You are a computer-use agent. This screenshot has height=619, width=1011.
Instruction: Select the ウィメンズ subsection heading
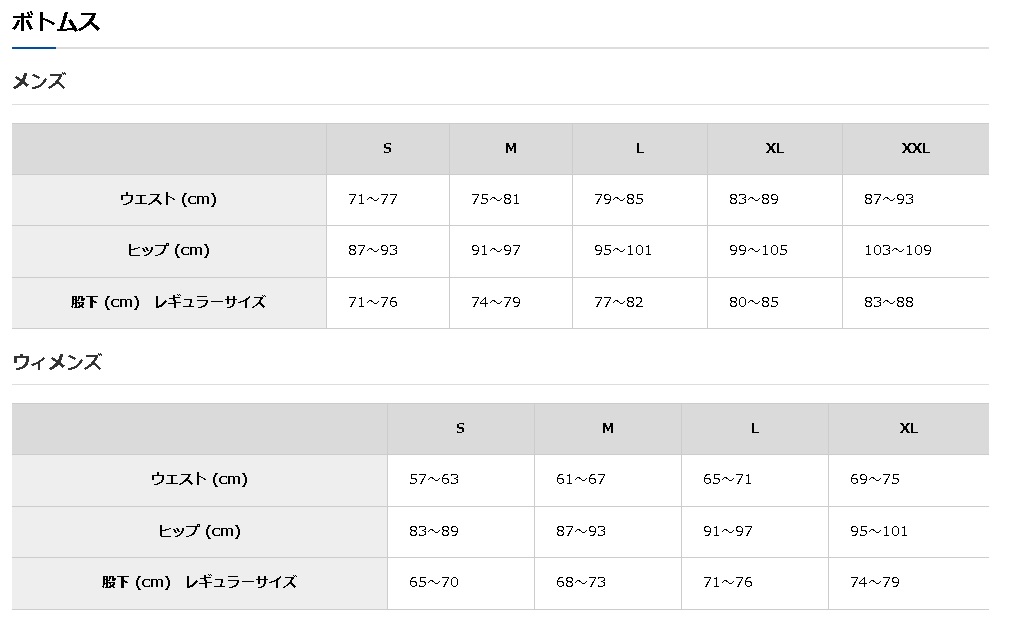pyautogui.click(x=57, y=362)
